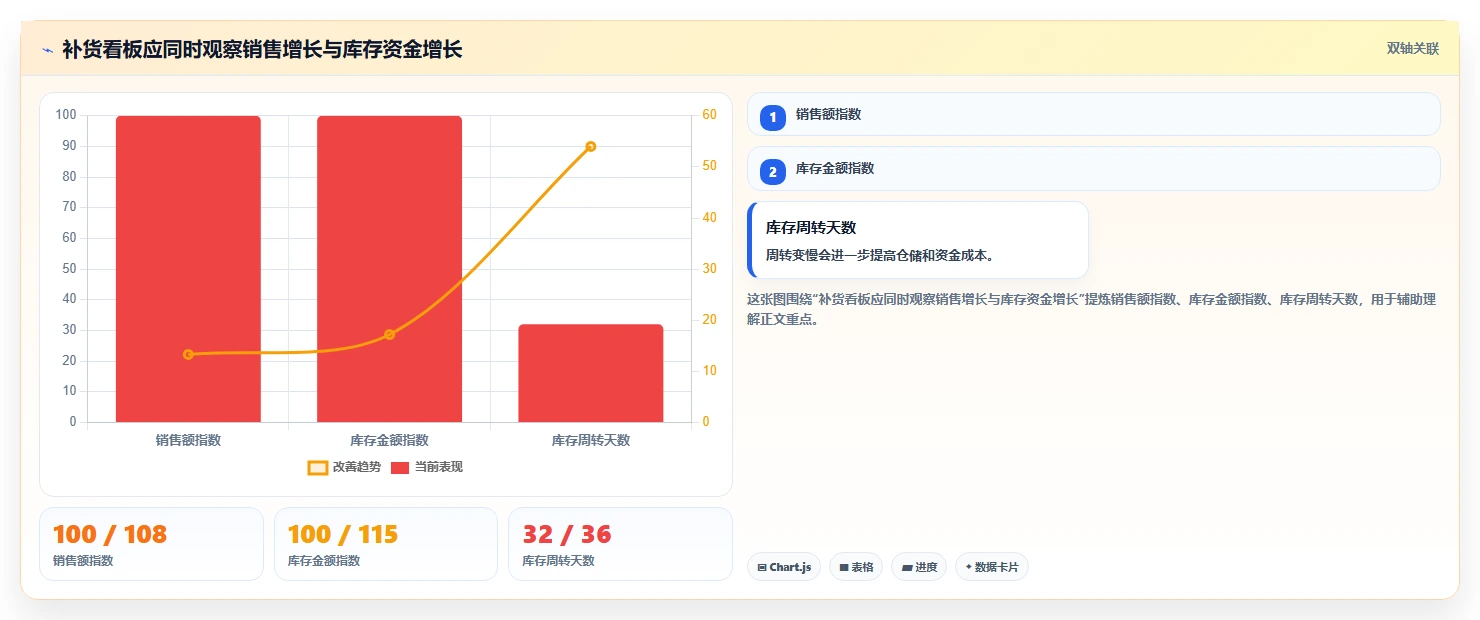Toggle the 当前表现 legend entry
Viewport: 1480px width, 620px height.
pyautogui.click(x=426, y=467)
